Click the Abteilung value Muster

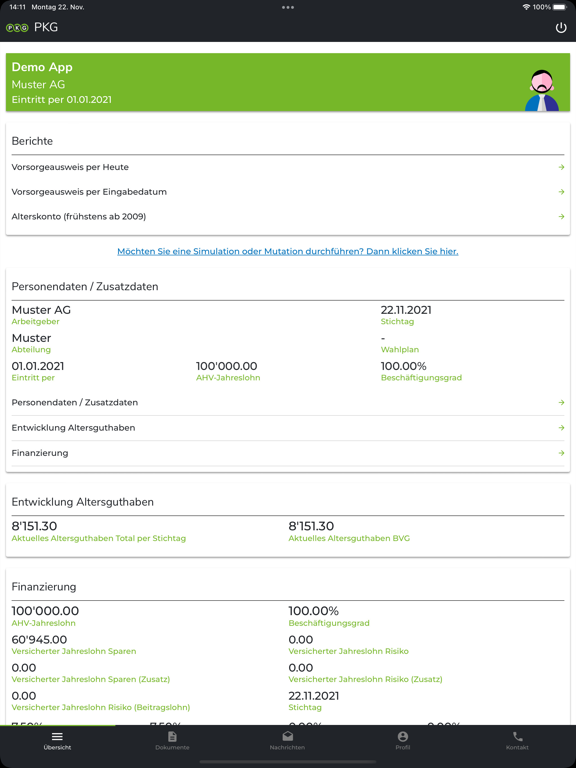pyautogui.click(x=31, y=338)
